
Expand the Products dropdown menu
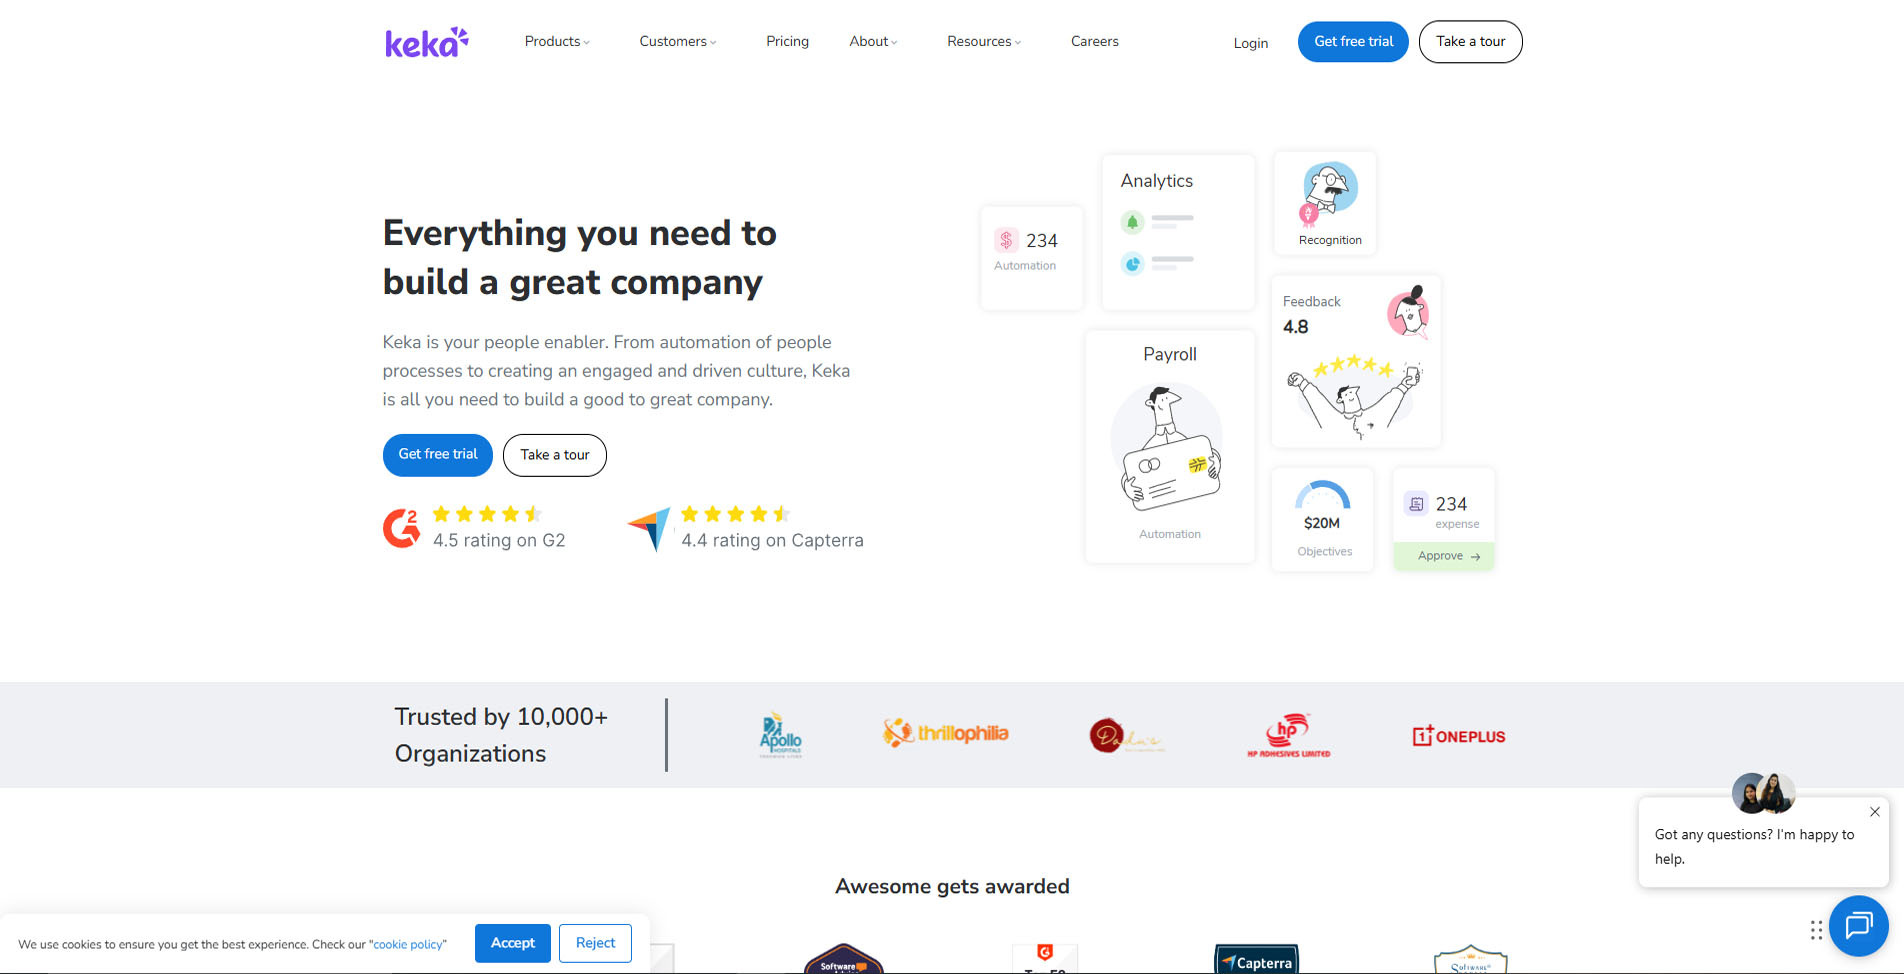click(557, 42)
